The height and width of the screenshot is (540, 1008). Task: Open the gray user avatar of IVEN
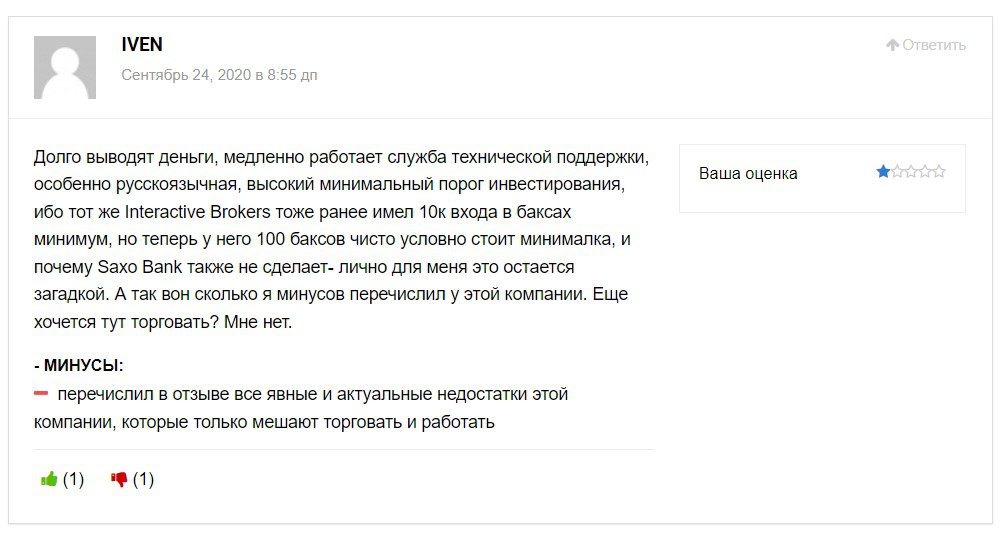(65, 67)
